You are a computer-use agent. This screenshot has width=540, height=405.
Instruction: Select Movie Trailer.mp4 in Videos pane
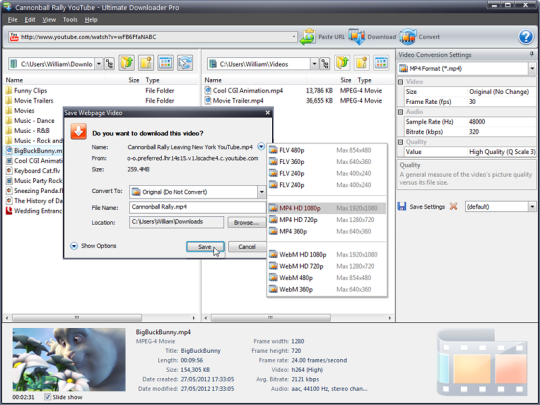tap(238, 101)
